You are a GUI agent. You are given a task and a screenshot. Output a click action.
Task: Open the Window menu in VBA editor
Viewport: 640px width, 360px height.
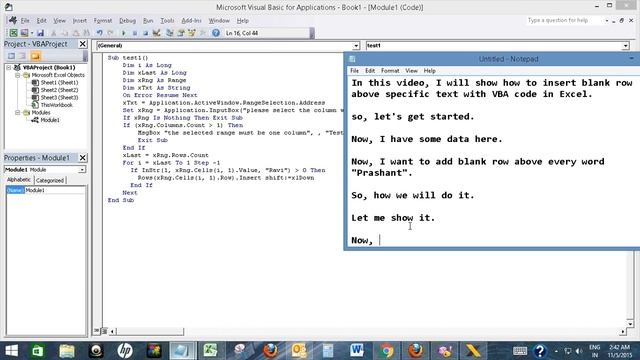click(x=219, y=20)
